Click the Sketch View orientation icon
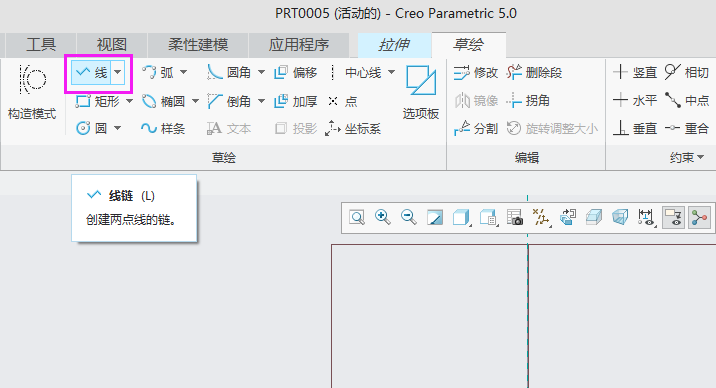The height and width of the screenshot is (388, 716). click(x=568, y=218)
